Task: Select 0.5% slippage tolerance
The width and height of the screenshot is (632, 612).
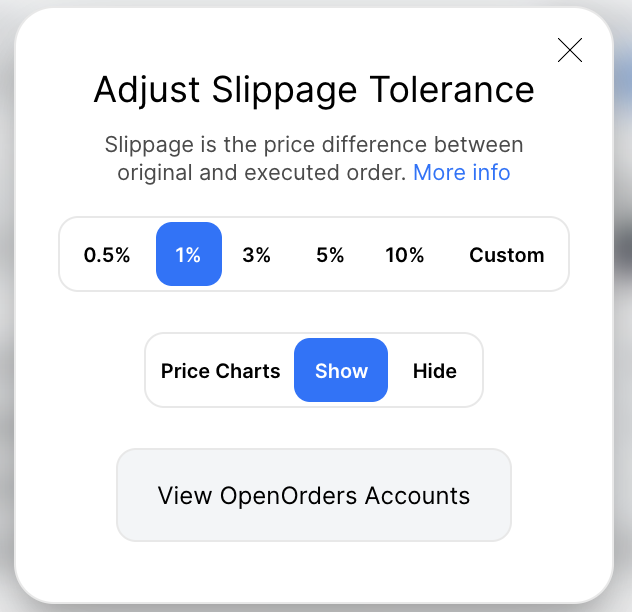Action: [107, 255]
